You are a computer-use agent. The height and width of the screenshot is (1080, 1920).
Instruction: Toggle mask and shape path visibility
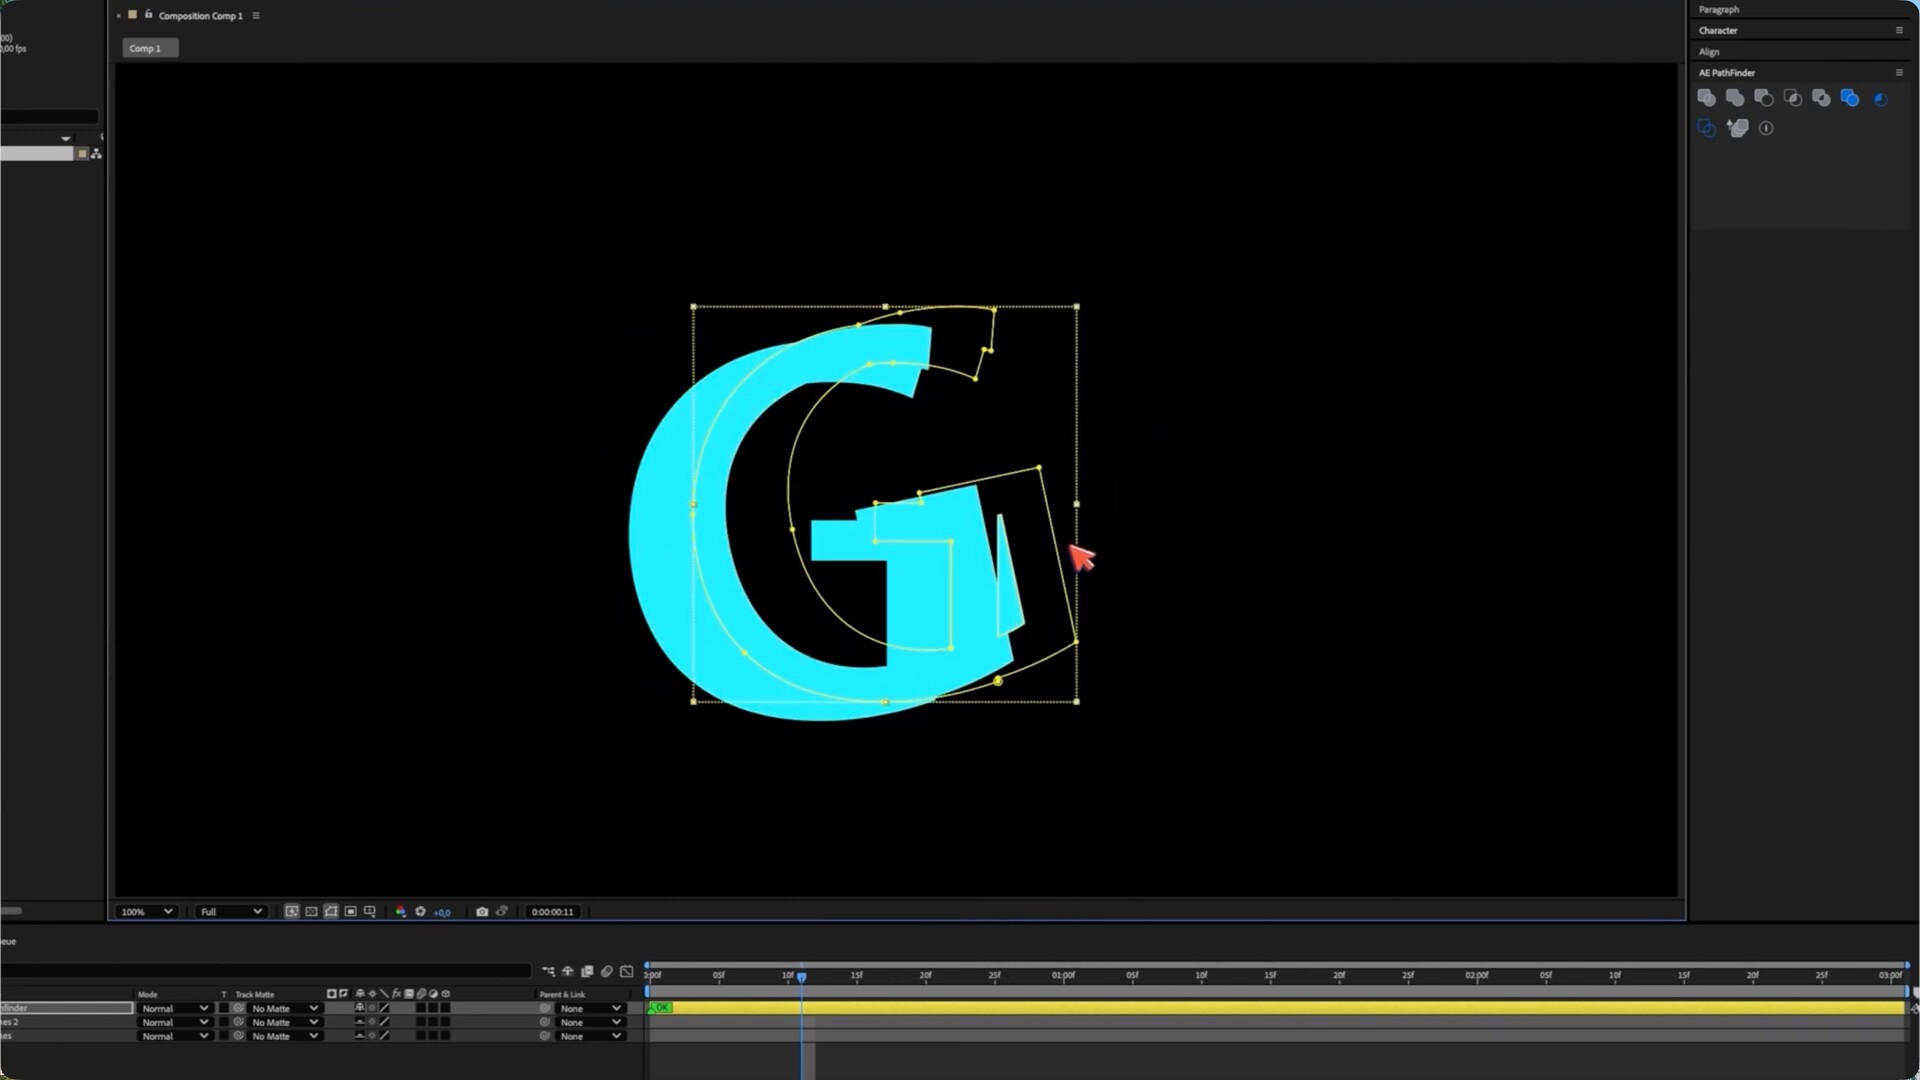tap(331, 912)
